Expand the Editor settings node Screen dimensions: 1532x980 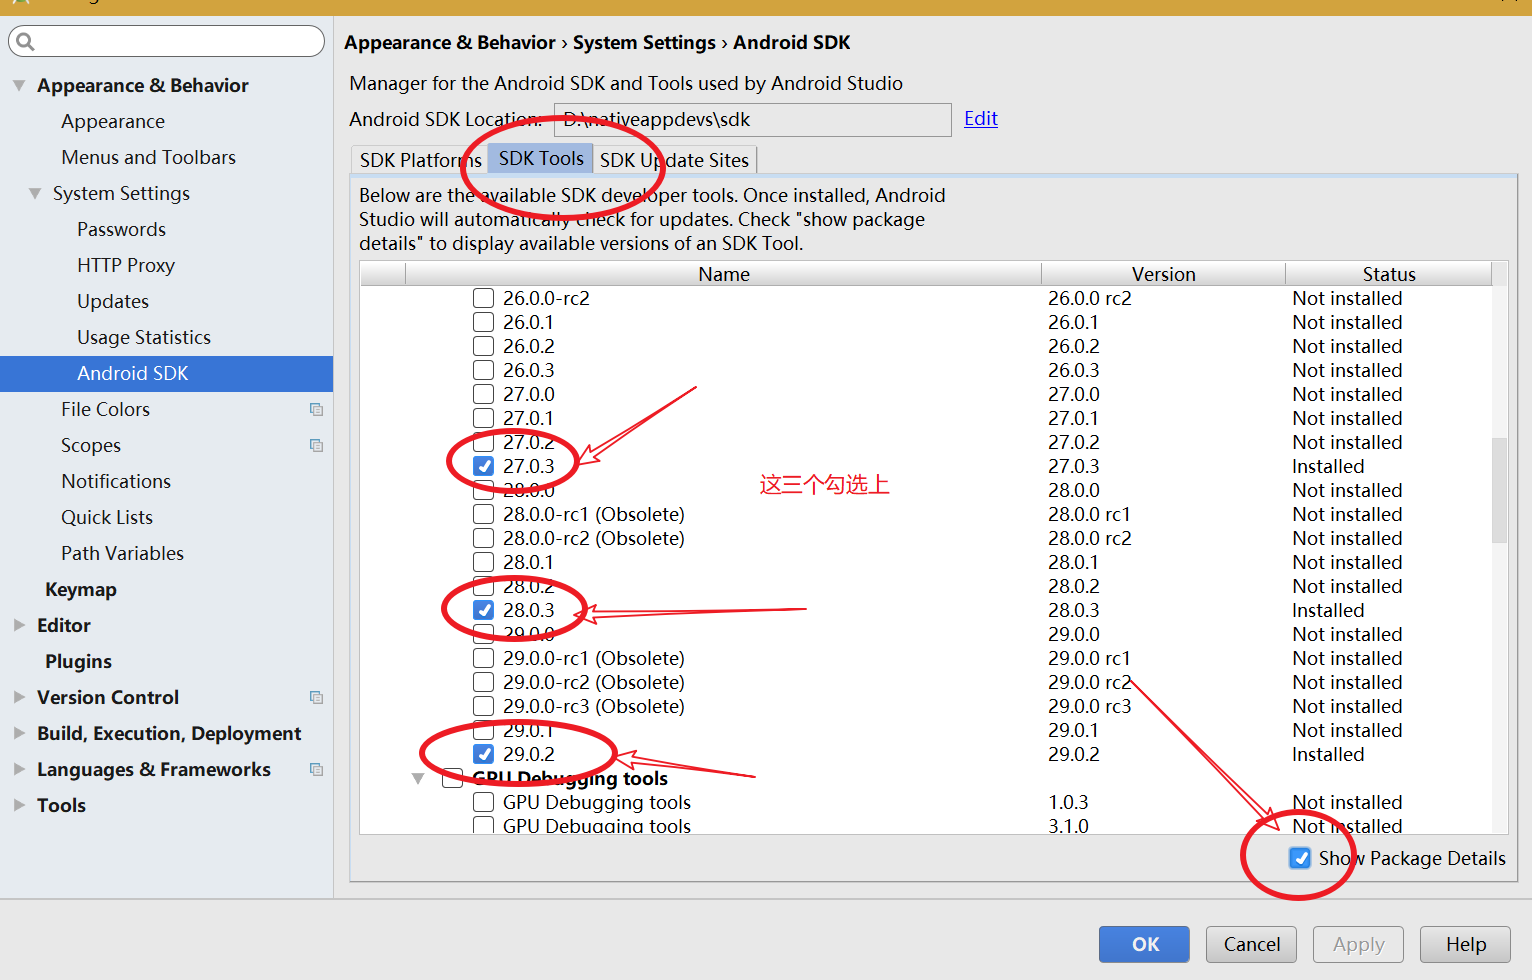tap(19, 625)
